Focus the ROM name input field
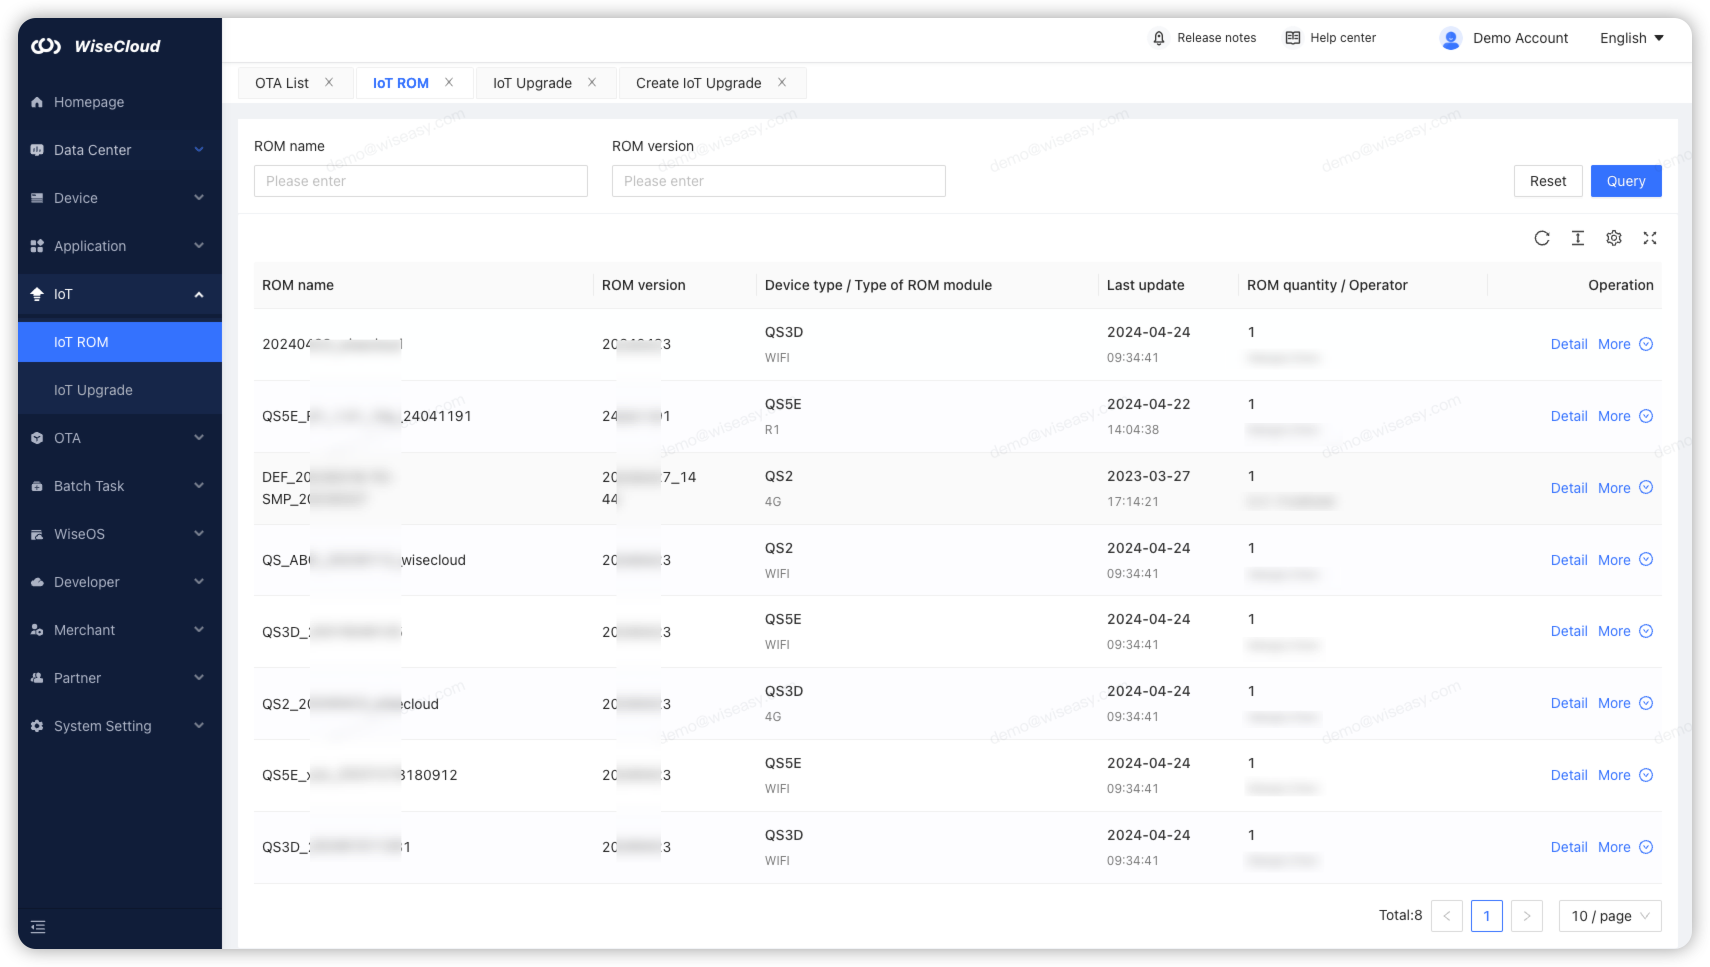Image resolution: width=1710 pixels, height=967 pixels. 421,181
